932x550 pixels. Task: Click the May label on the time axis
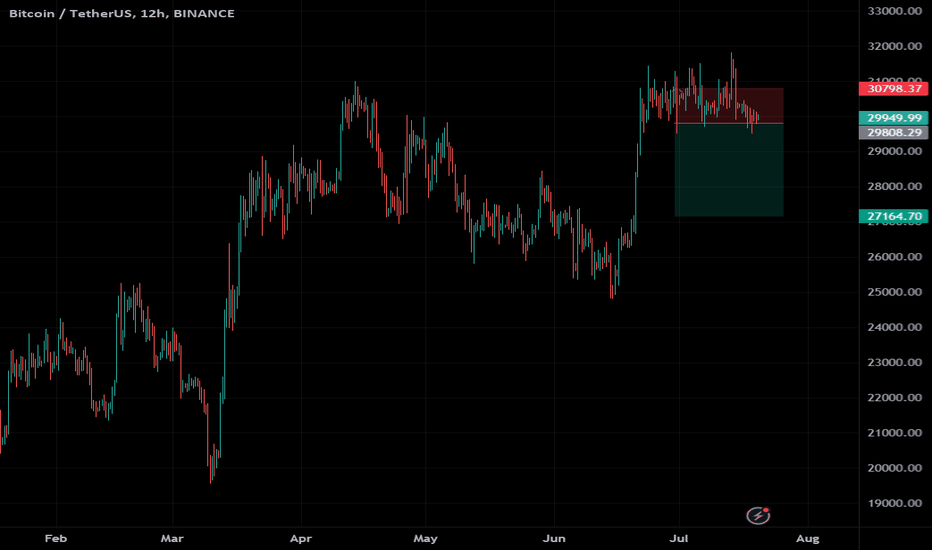[425, 538]
